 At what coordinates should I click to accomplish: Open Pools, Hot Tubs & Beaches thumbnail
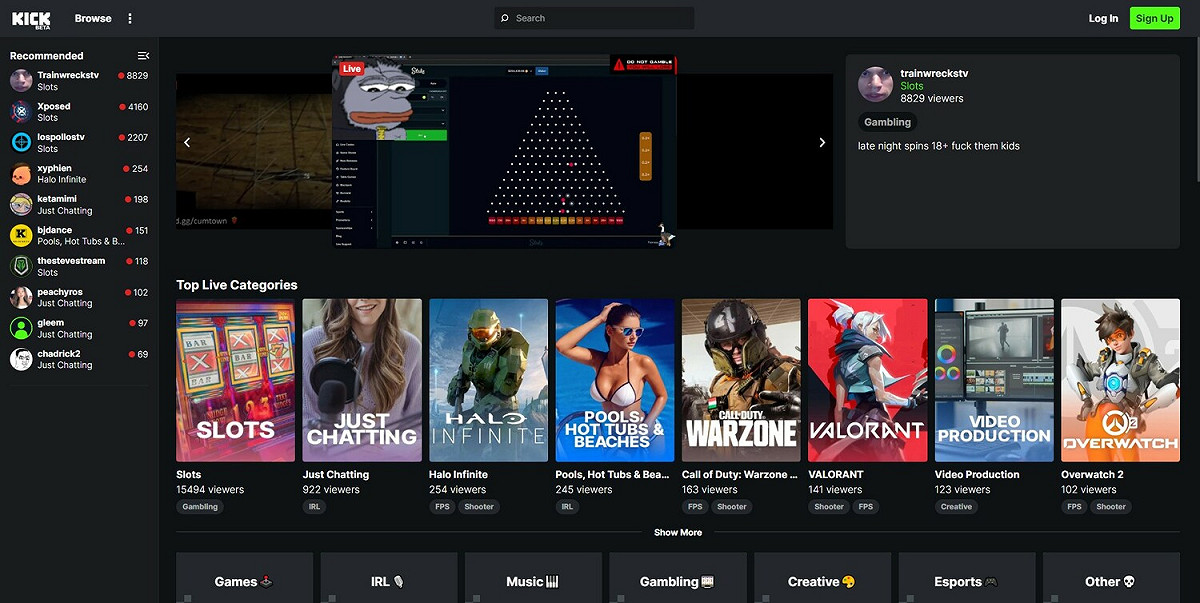[615, 380]
